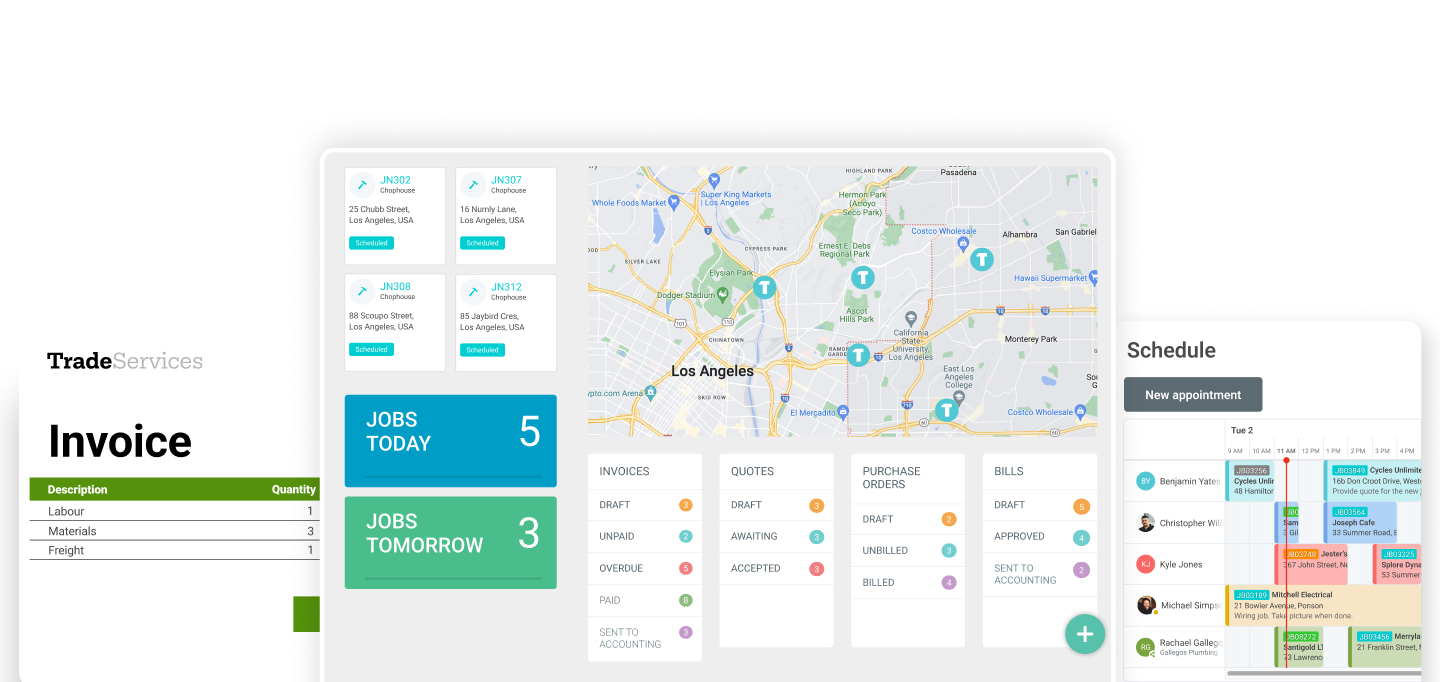Viewport: 1440px width, 682px height.
Task: Click the Invoices Overdue count badge
Action: pos(685,568)
